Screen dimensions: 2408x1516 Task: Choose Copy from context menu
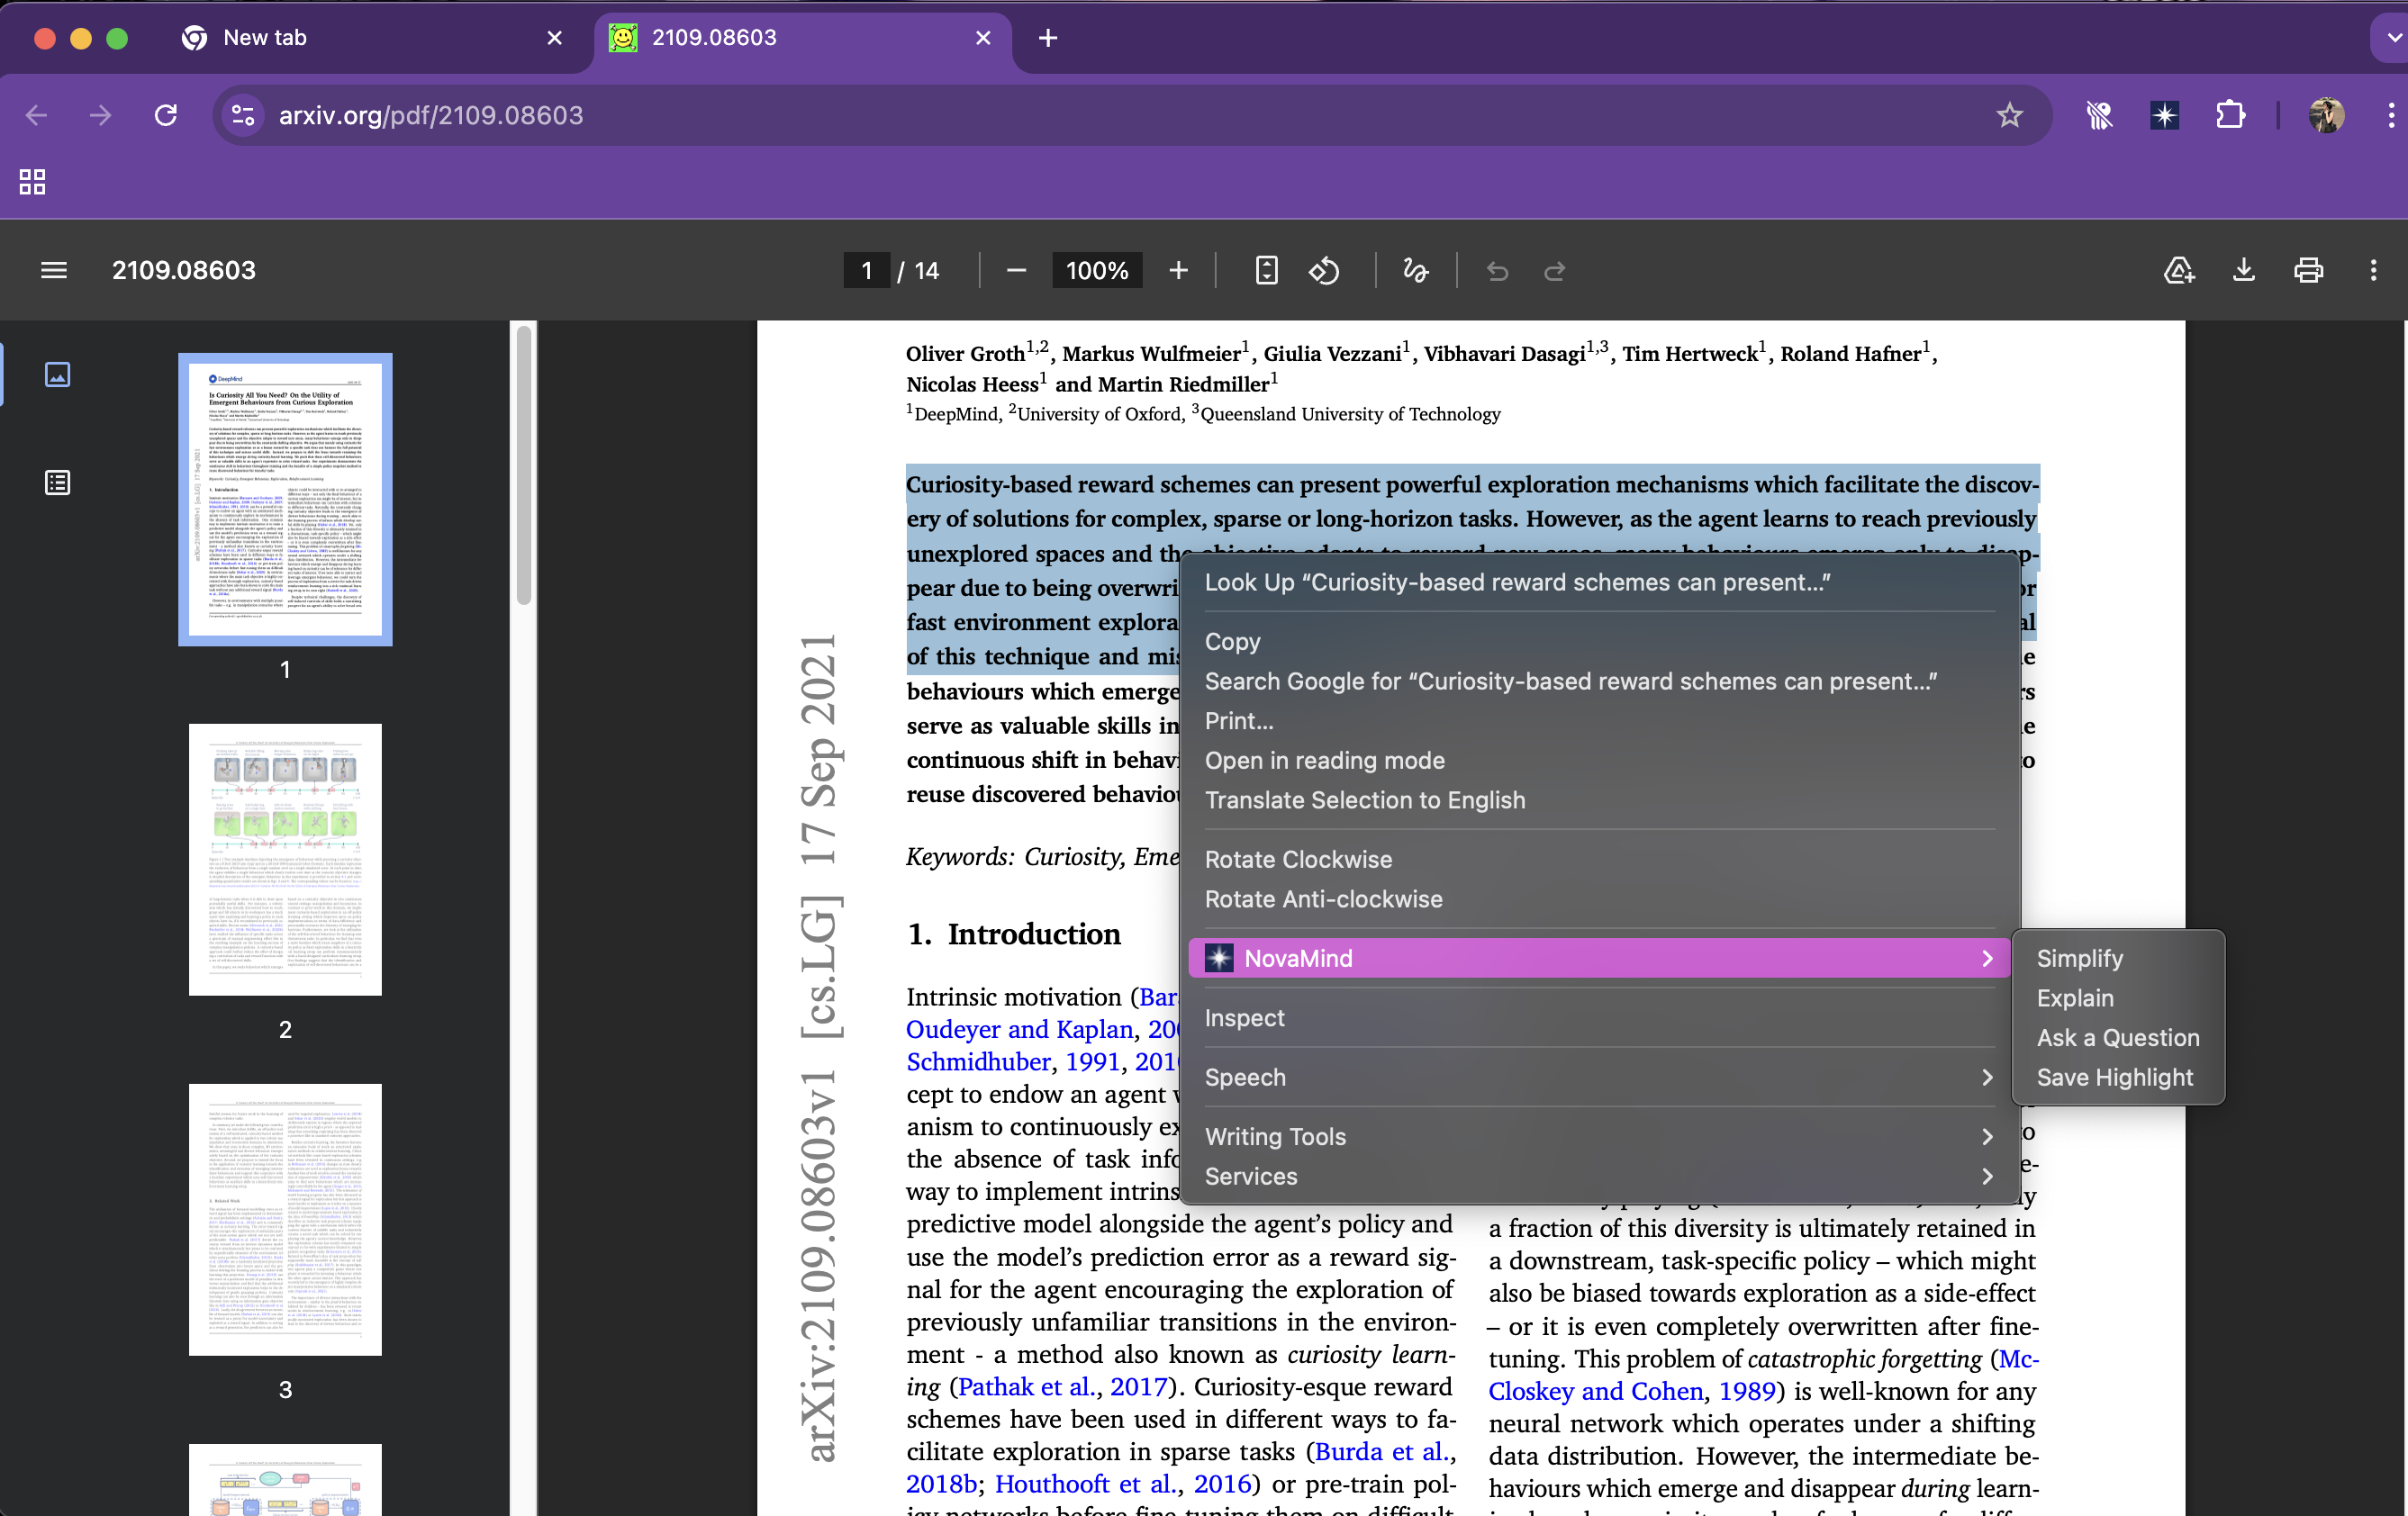coord(1232,642)
